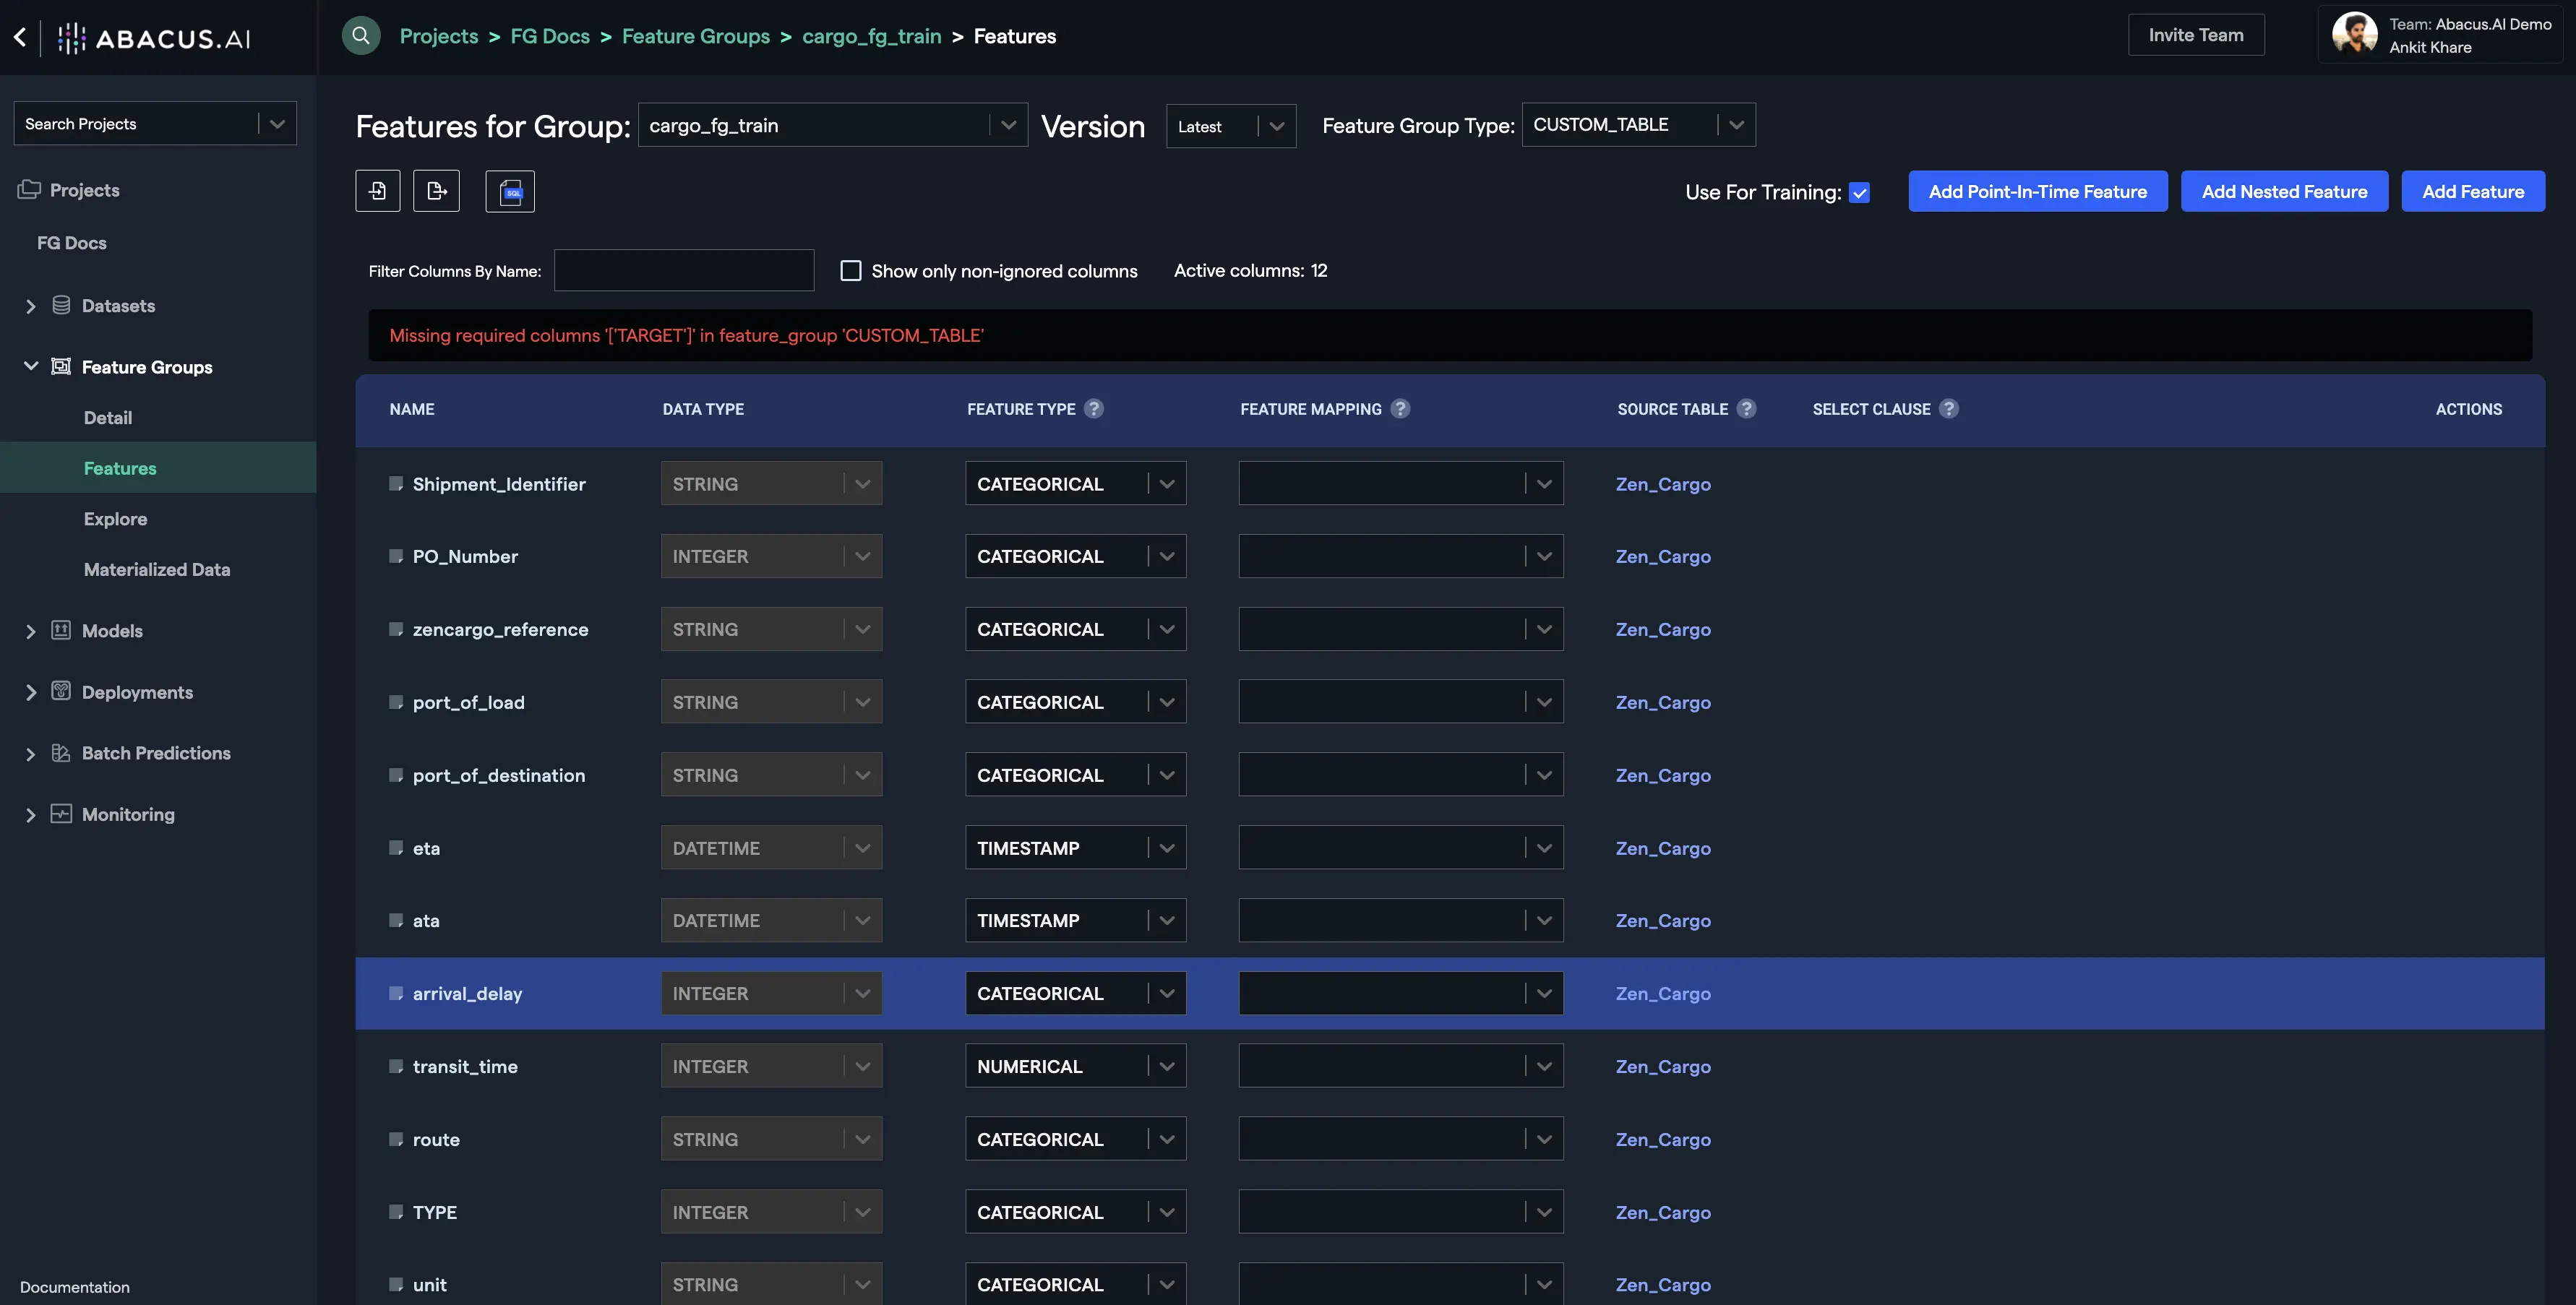Open the Explore sidebar item

point(115,519)
